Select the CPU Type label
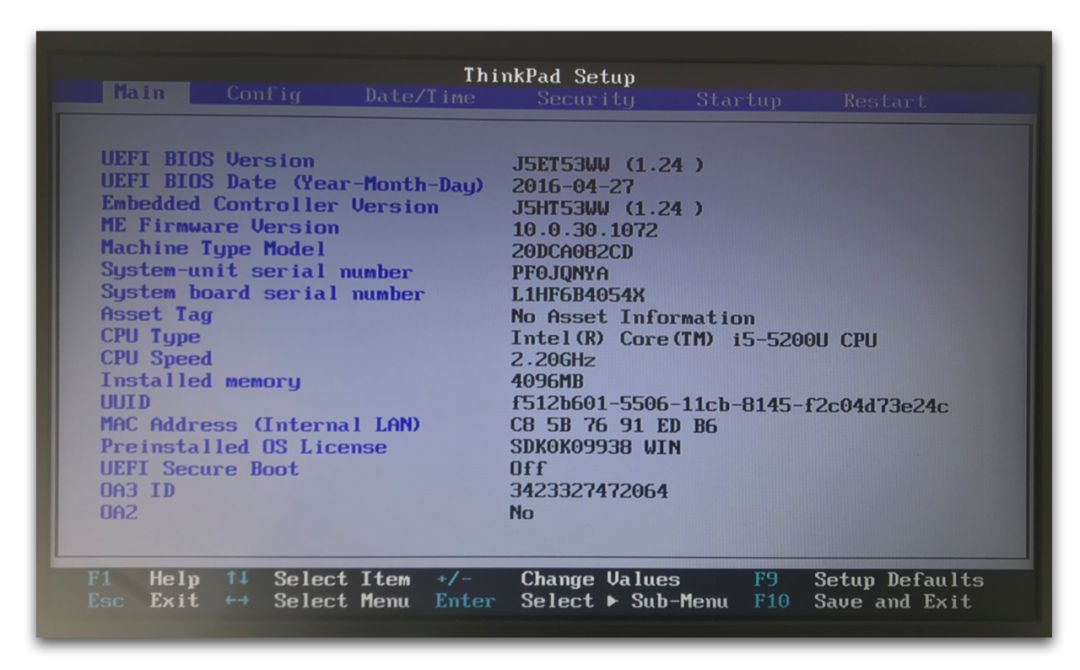 tap(151, 336)
